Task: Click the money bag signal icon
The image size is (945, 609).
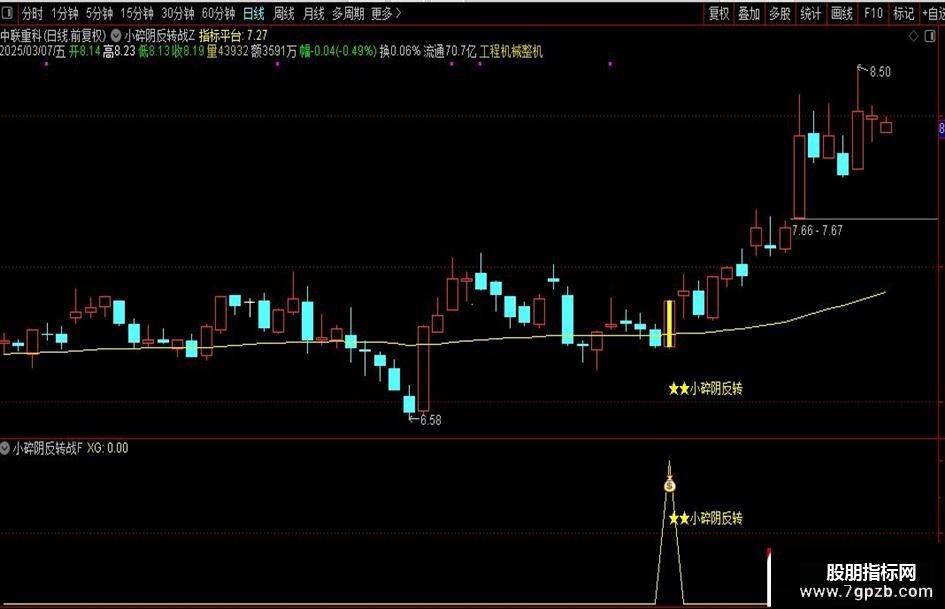Action: point(670,484)
